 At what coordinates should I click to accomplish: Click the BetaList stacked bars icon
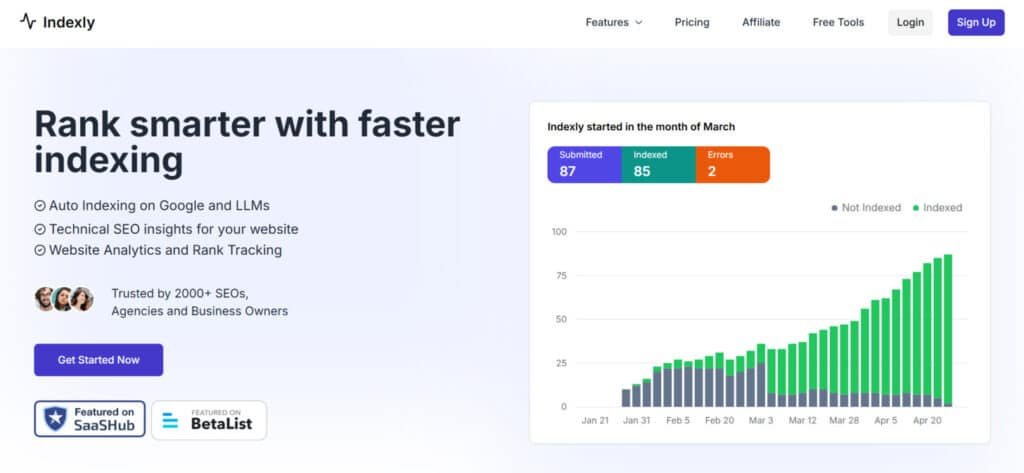click(170, 421)
